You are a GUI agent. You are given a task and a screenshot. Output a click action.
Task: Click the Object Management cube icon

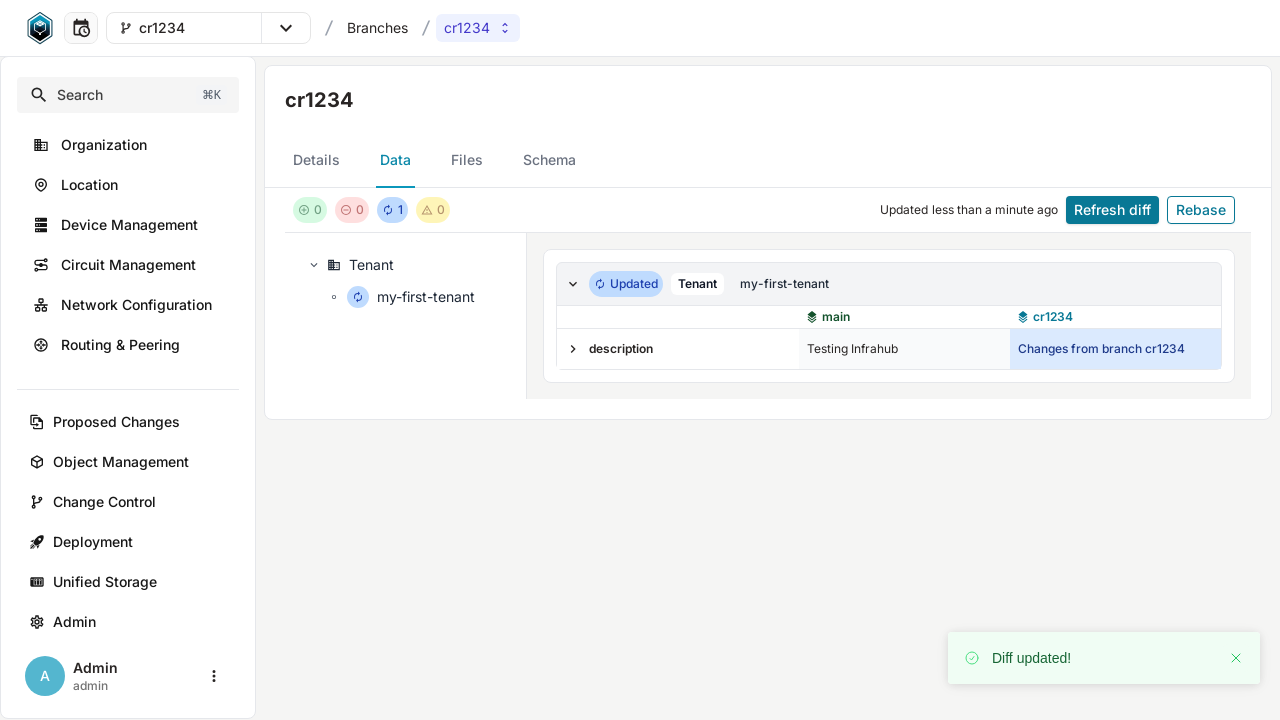tap(37, 462)
